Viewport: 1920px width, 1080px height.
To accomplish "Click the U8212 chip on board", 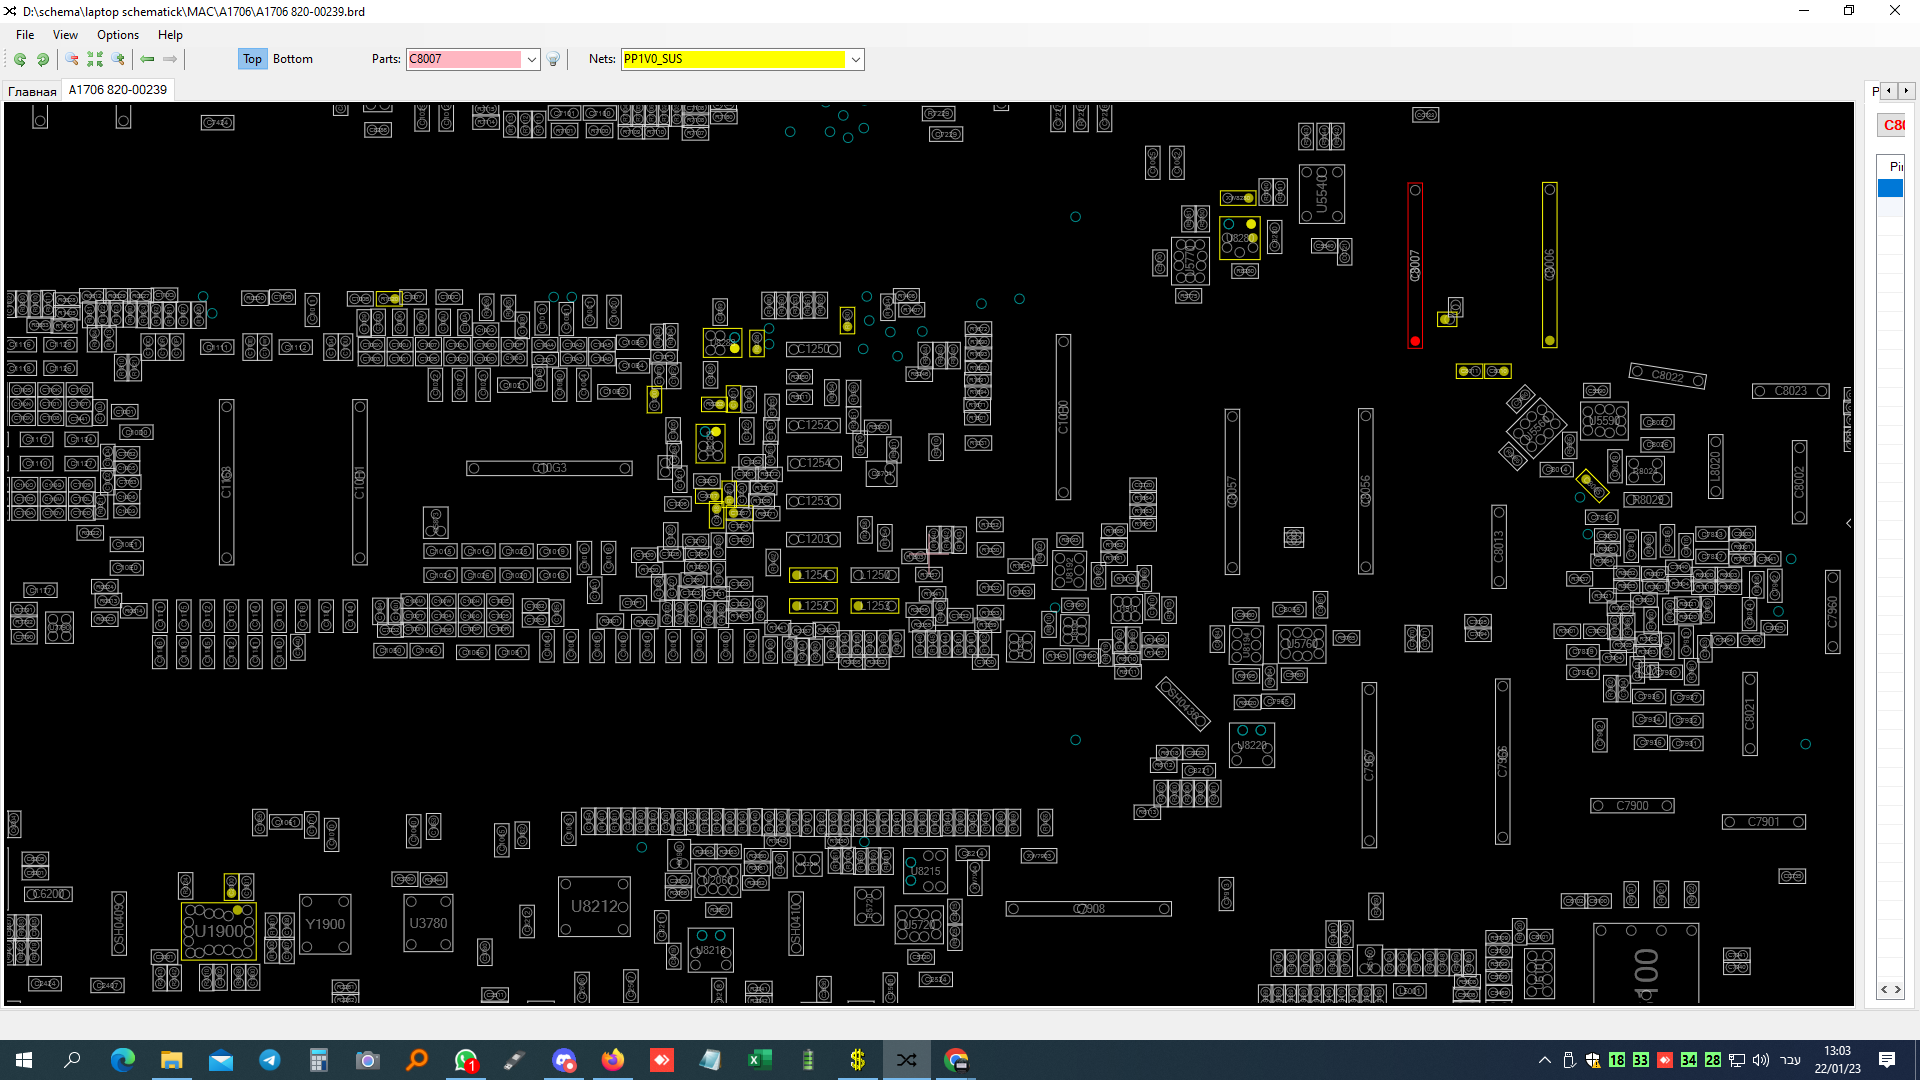I will pos(594,907).
